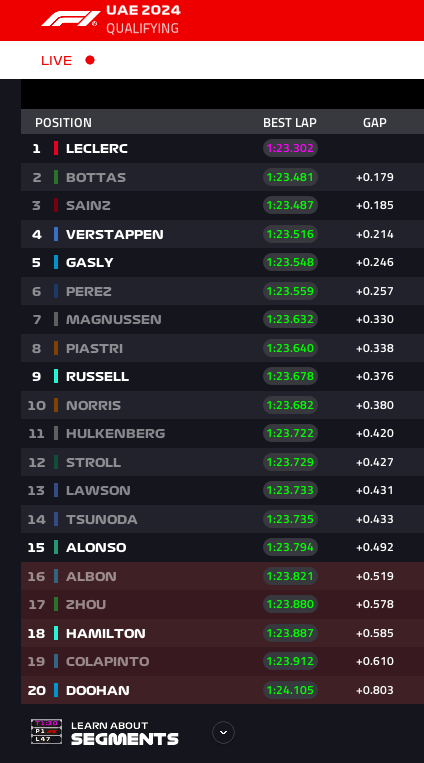This screenshot has width=424, height=763.
Task: Select Leclerc's purple 1:23.302 best lap
Action: (x=290, y=148)
